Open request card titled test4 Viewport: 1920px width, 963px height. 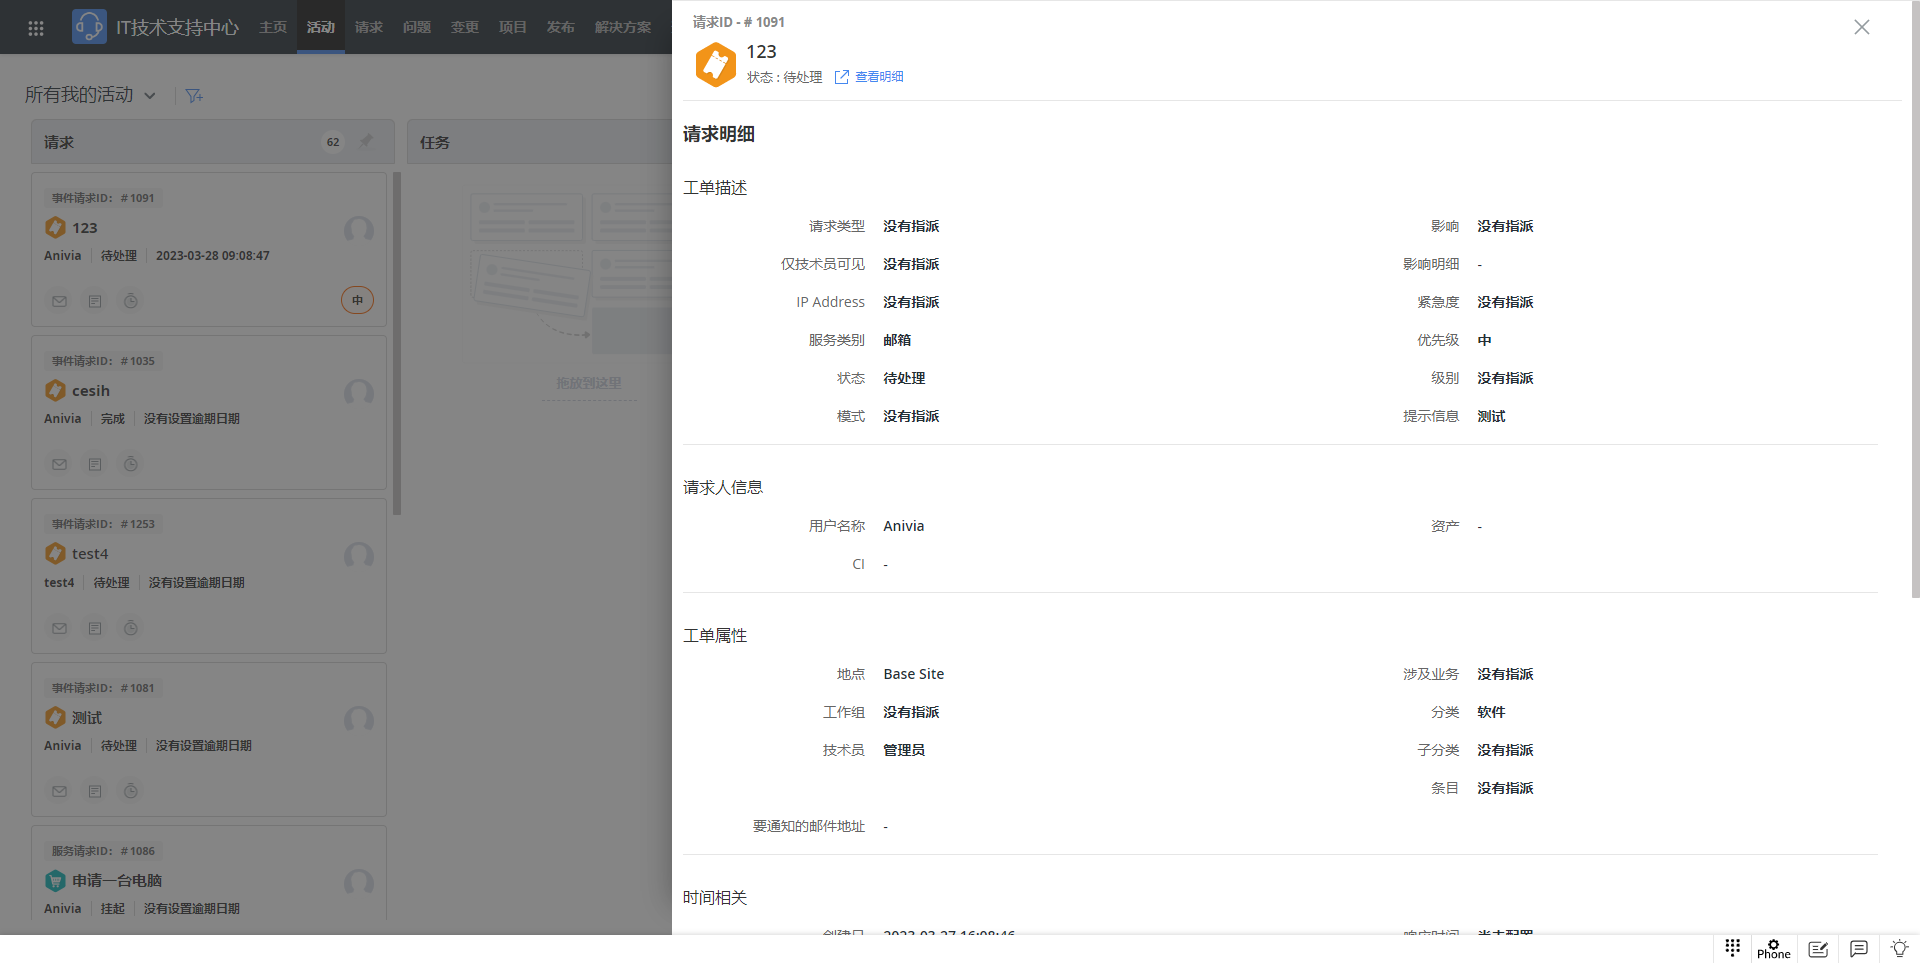coord(90,554)
